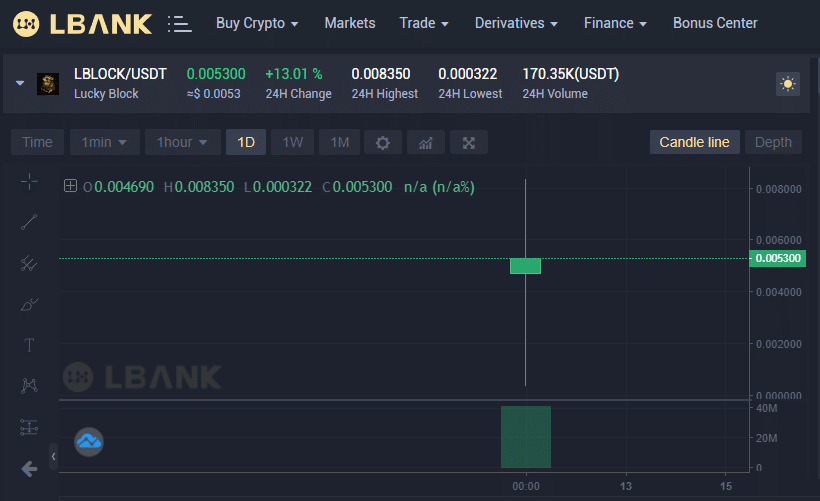Click the 170.35K(USDT) volume value
This screenshot has width=820, height=501.
pyautogui.click(x=571, y=74)
